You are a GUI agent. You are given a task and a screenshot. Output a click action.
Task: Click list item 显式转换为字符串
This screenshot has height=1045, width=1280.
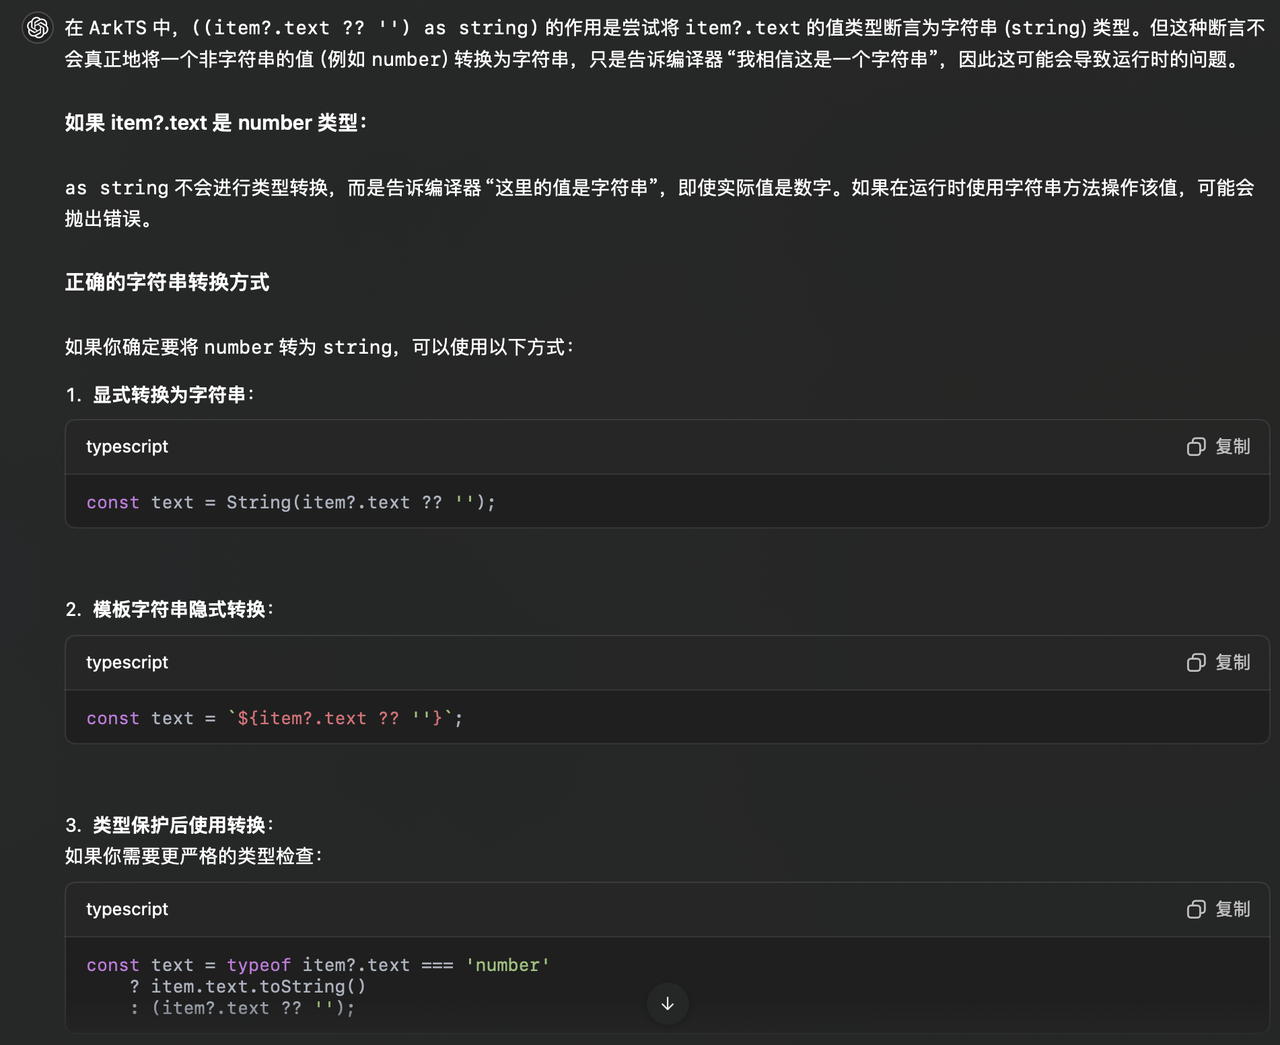coord(170,395)
